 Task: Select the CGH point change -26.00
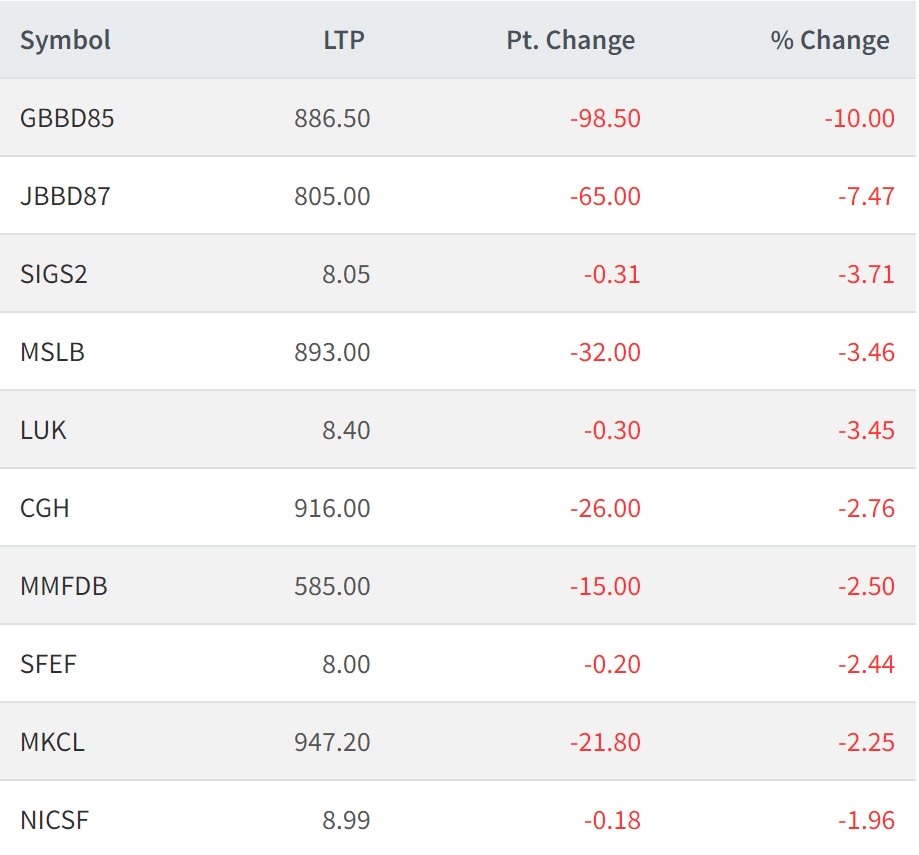[x=605, y=508]
